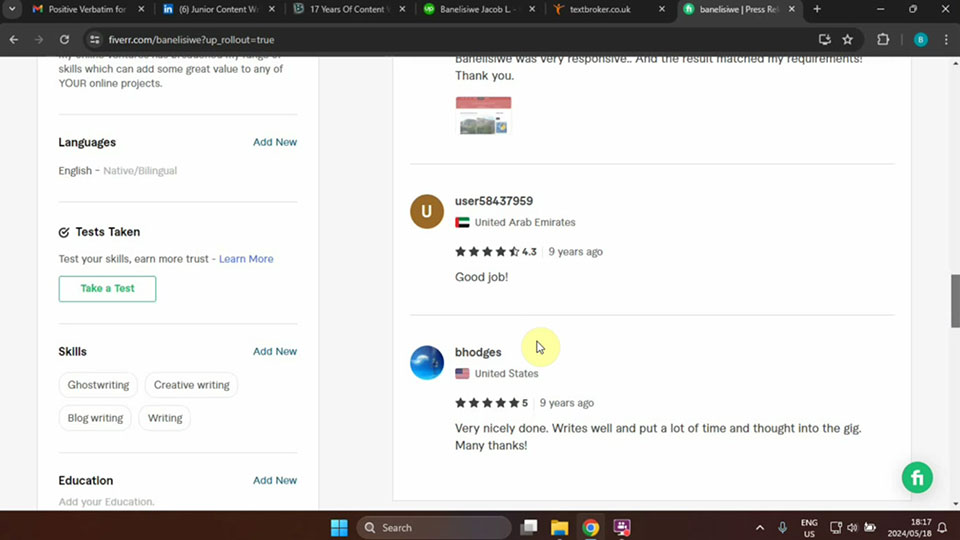The width and height of the screenshot is (960, 540).
Task: Open File Explorer from the taskbar
Action: click(x=559, y=528)
